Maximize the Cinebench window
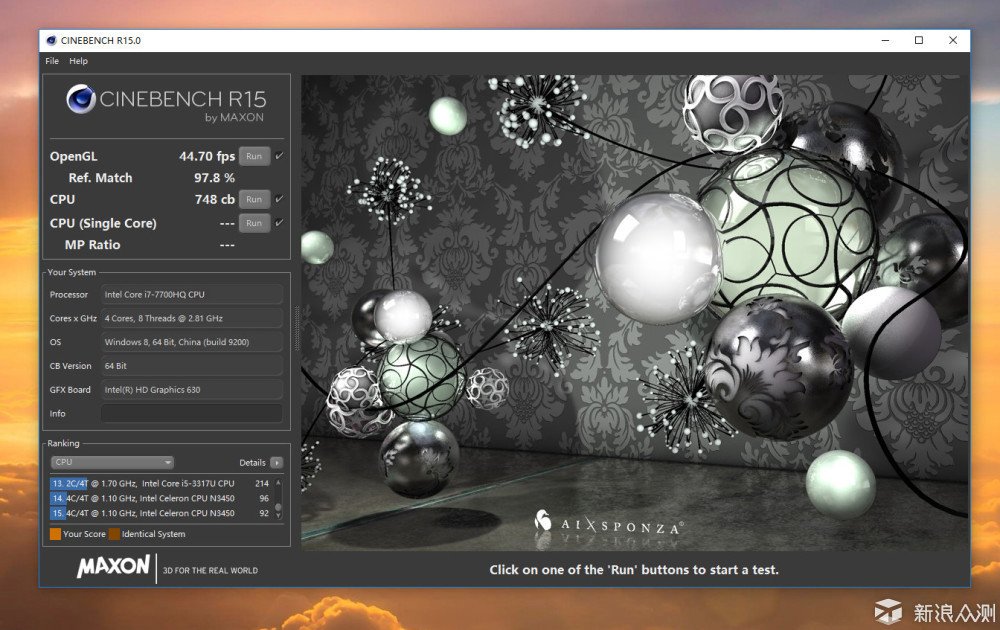 pos(919,40)
